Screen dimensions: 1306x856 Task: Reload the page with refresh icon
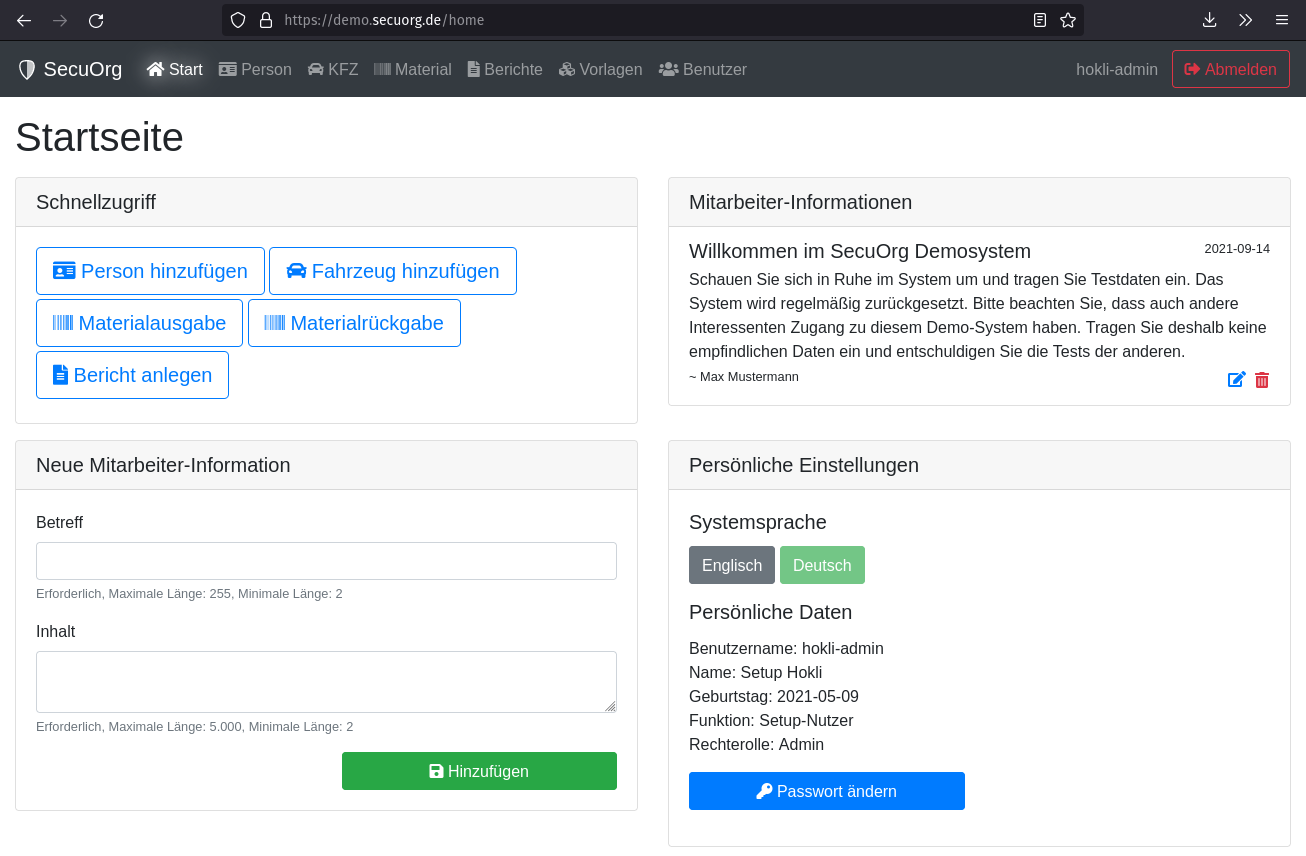click(x=96, y=20)
